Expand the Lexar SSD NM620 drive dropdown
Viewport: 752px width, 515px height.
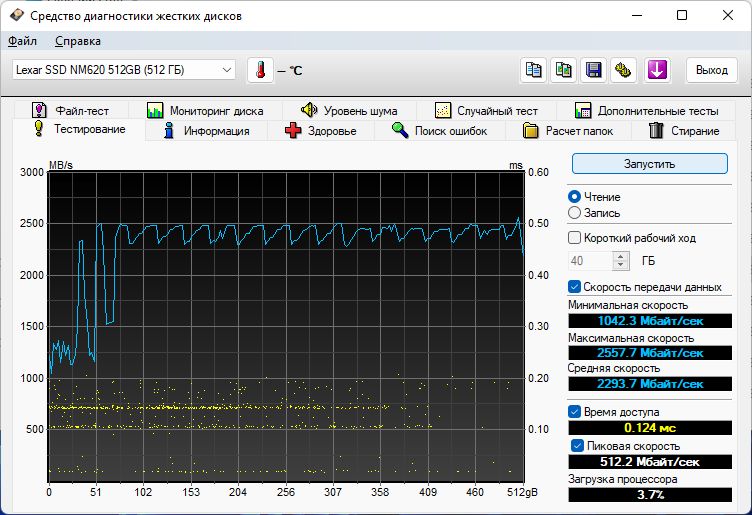click(226, 70)
